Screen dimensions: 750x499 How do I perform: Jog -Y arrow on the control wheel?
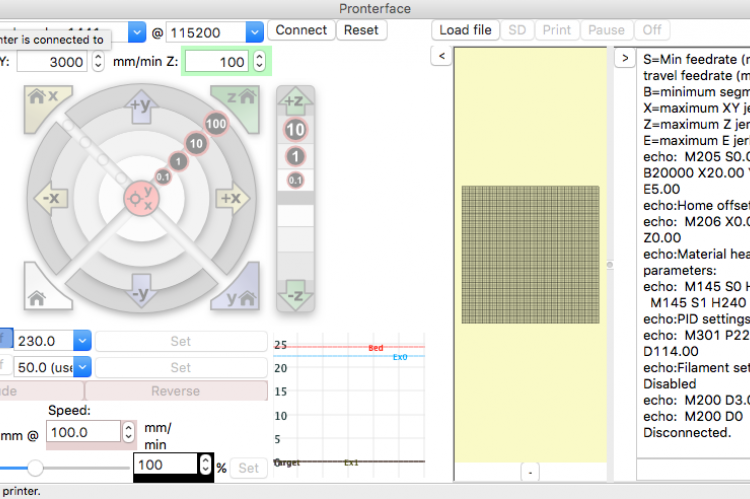coord(141,291)
